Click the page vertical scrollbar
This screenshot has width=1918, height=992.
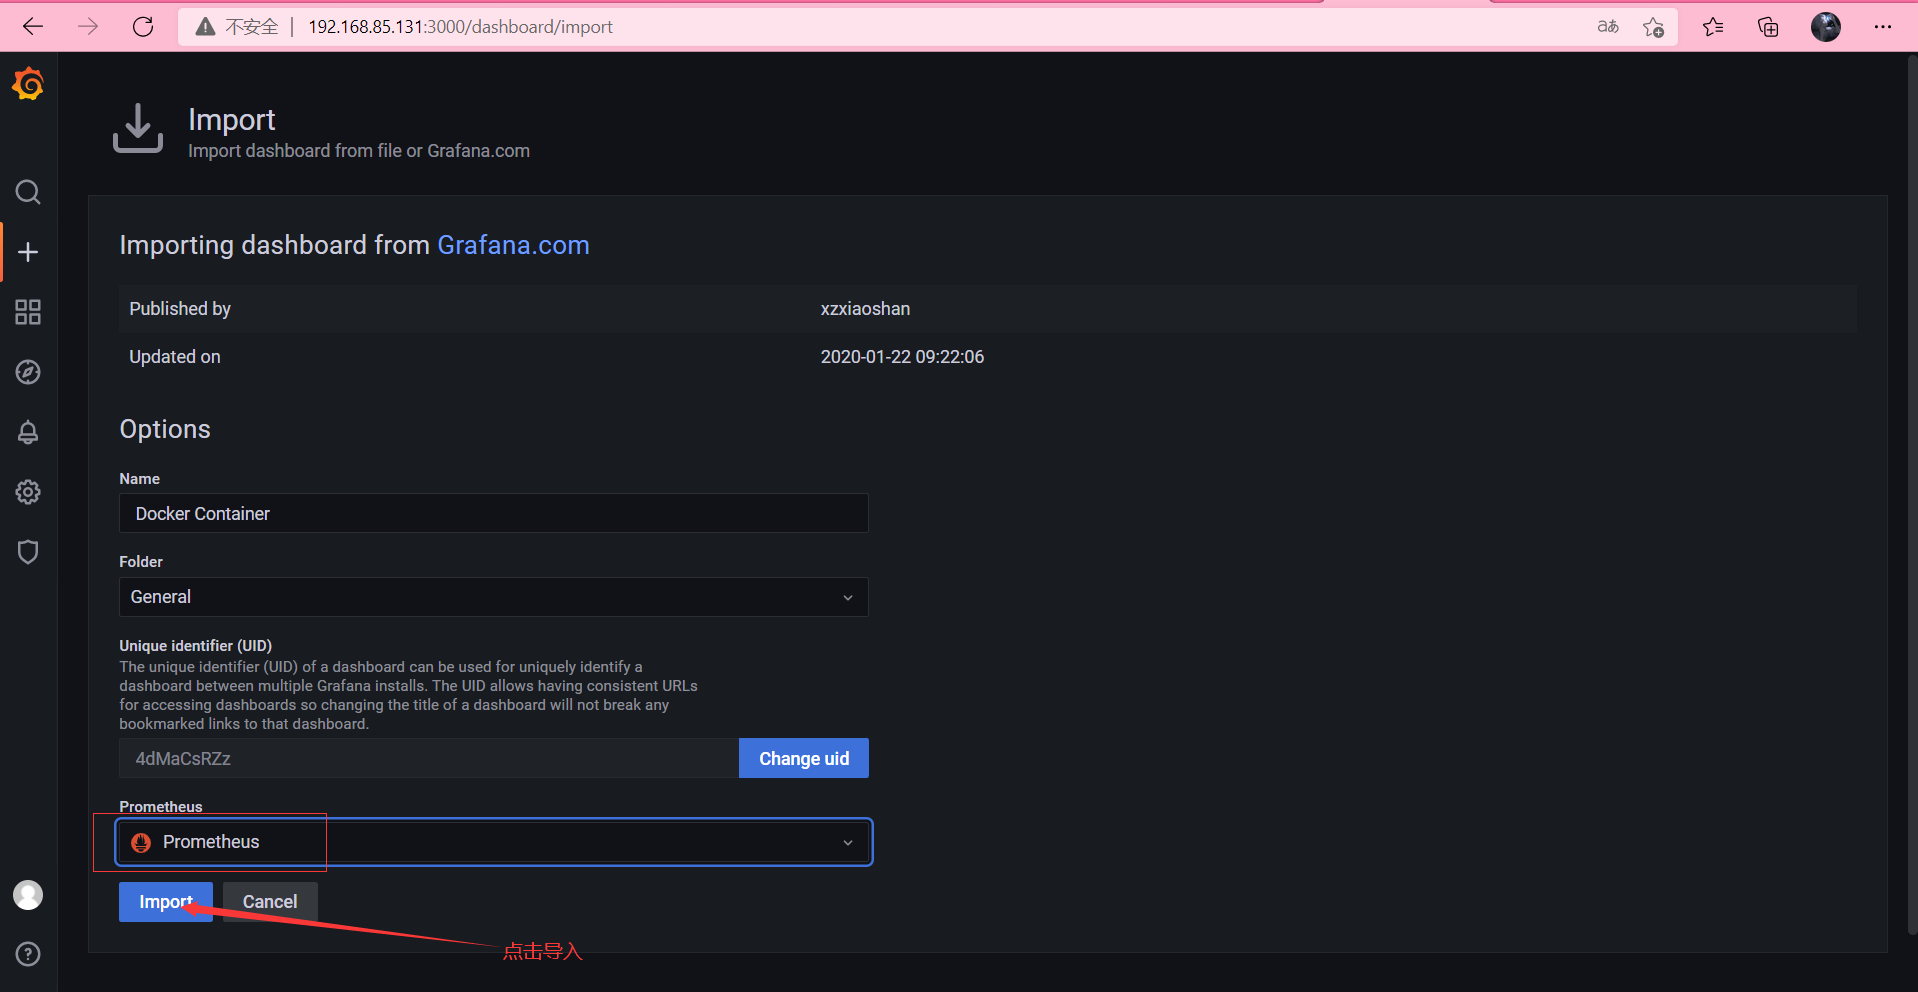(1911, 495)
